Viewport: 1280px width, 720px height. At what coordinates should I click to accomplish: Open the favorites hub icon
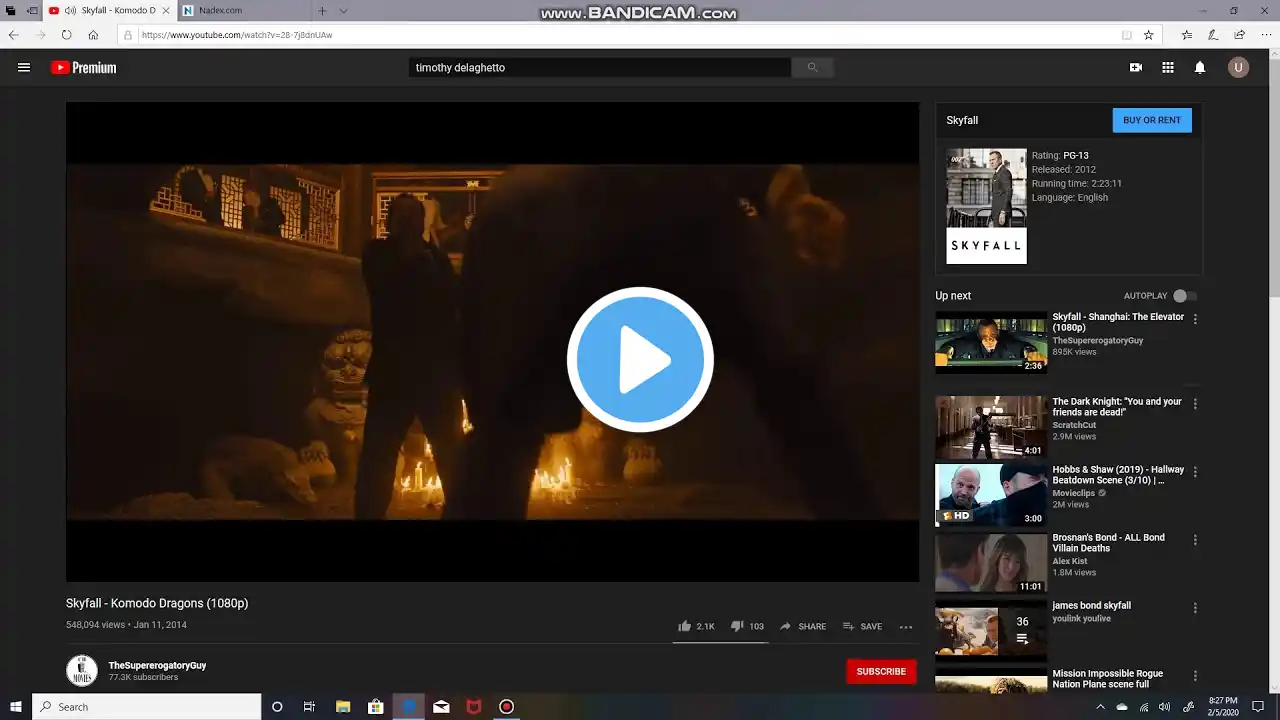pos(1187,35)
